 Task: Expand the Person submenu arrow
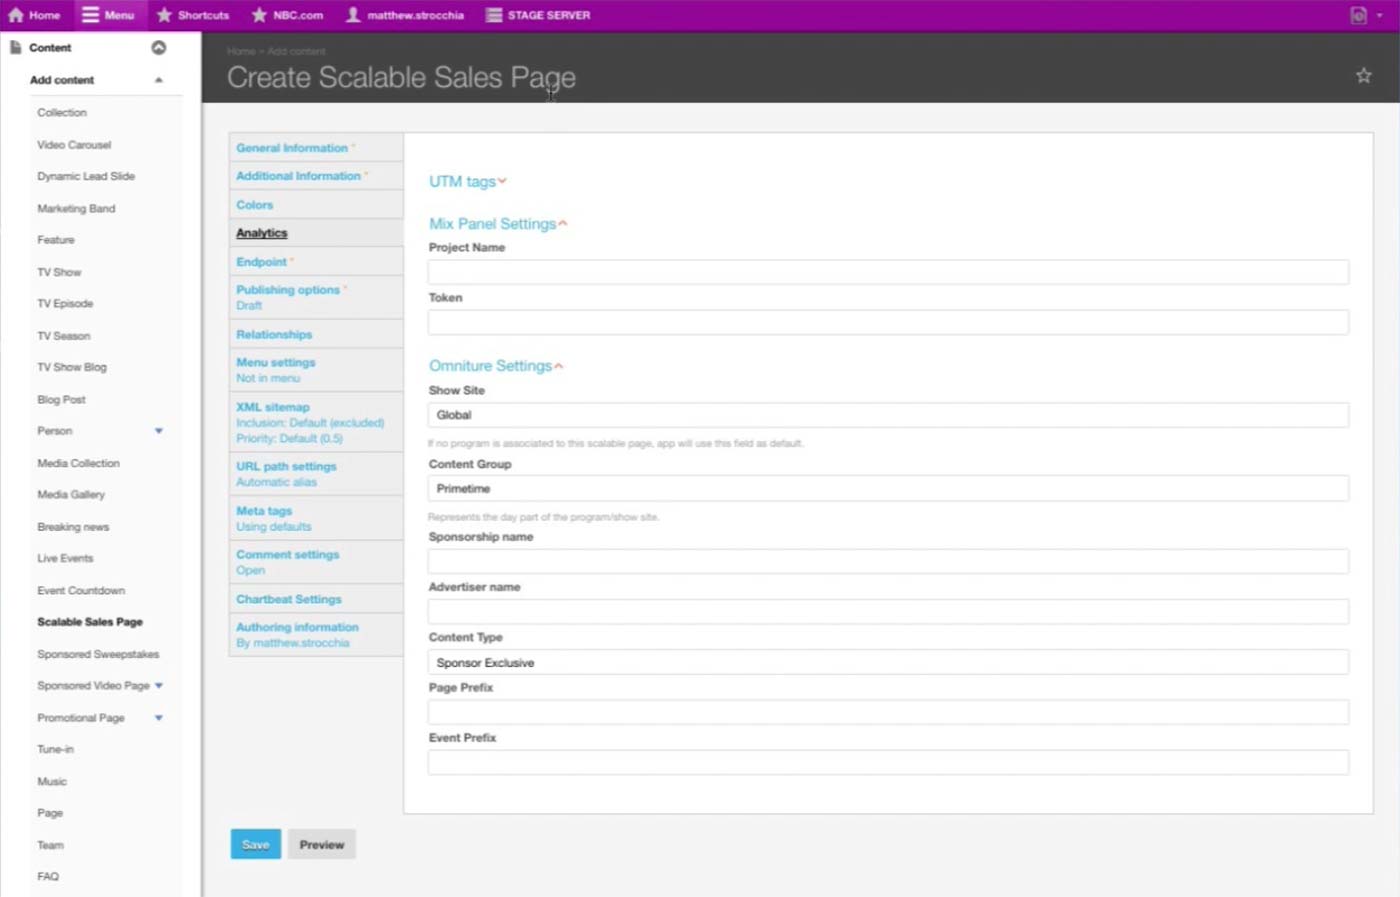pos(158,431)
